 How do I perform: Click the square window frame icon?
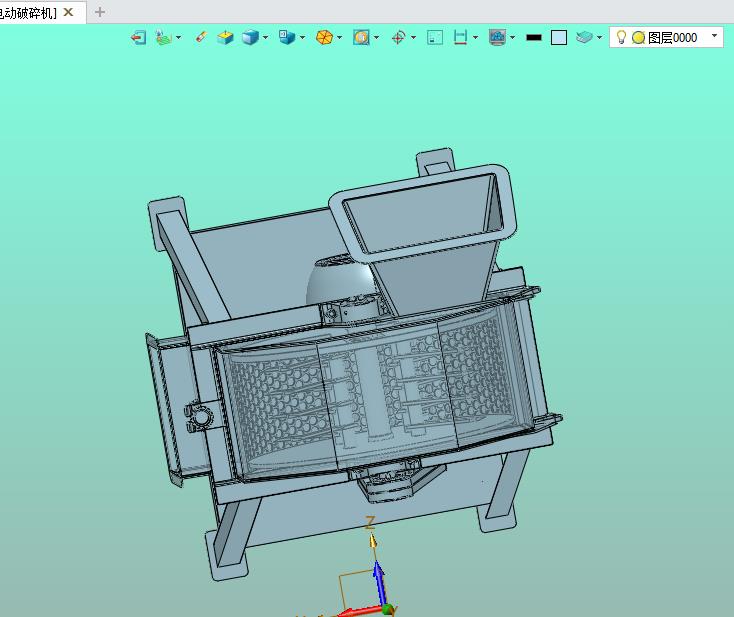pyautogui.click(x=435, y=37)
